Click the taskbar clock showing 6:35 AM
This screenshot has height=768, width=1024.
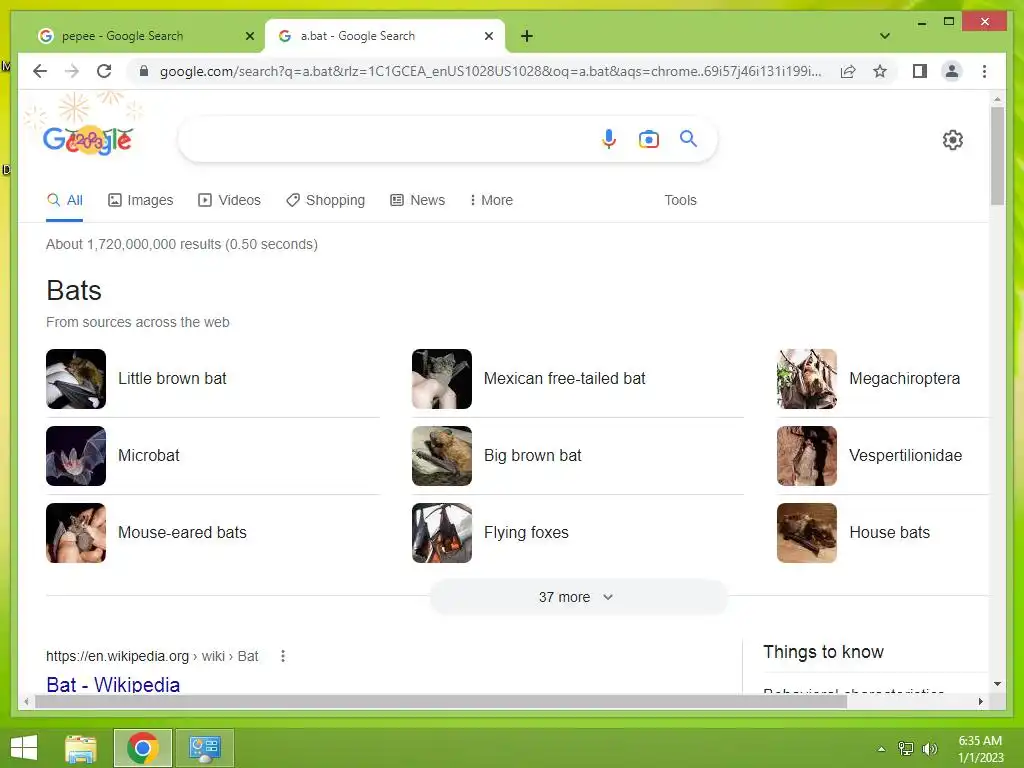(980, 748)
